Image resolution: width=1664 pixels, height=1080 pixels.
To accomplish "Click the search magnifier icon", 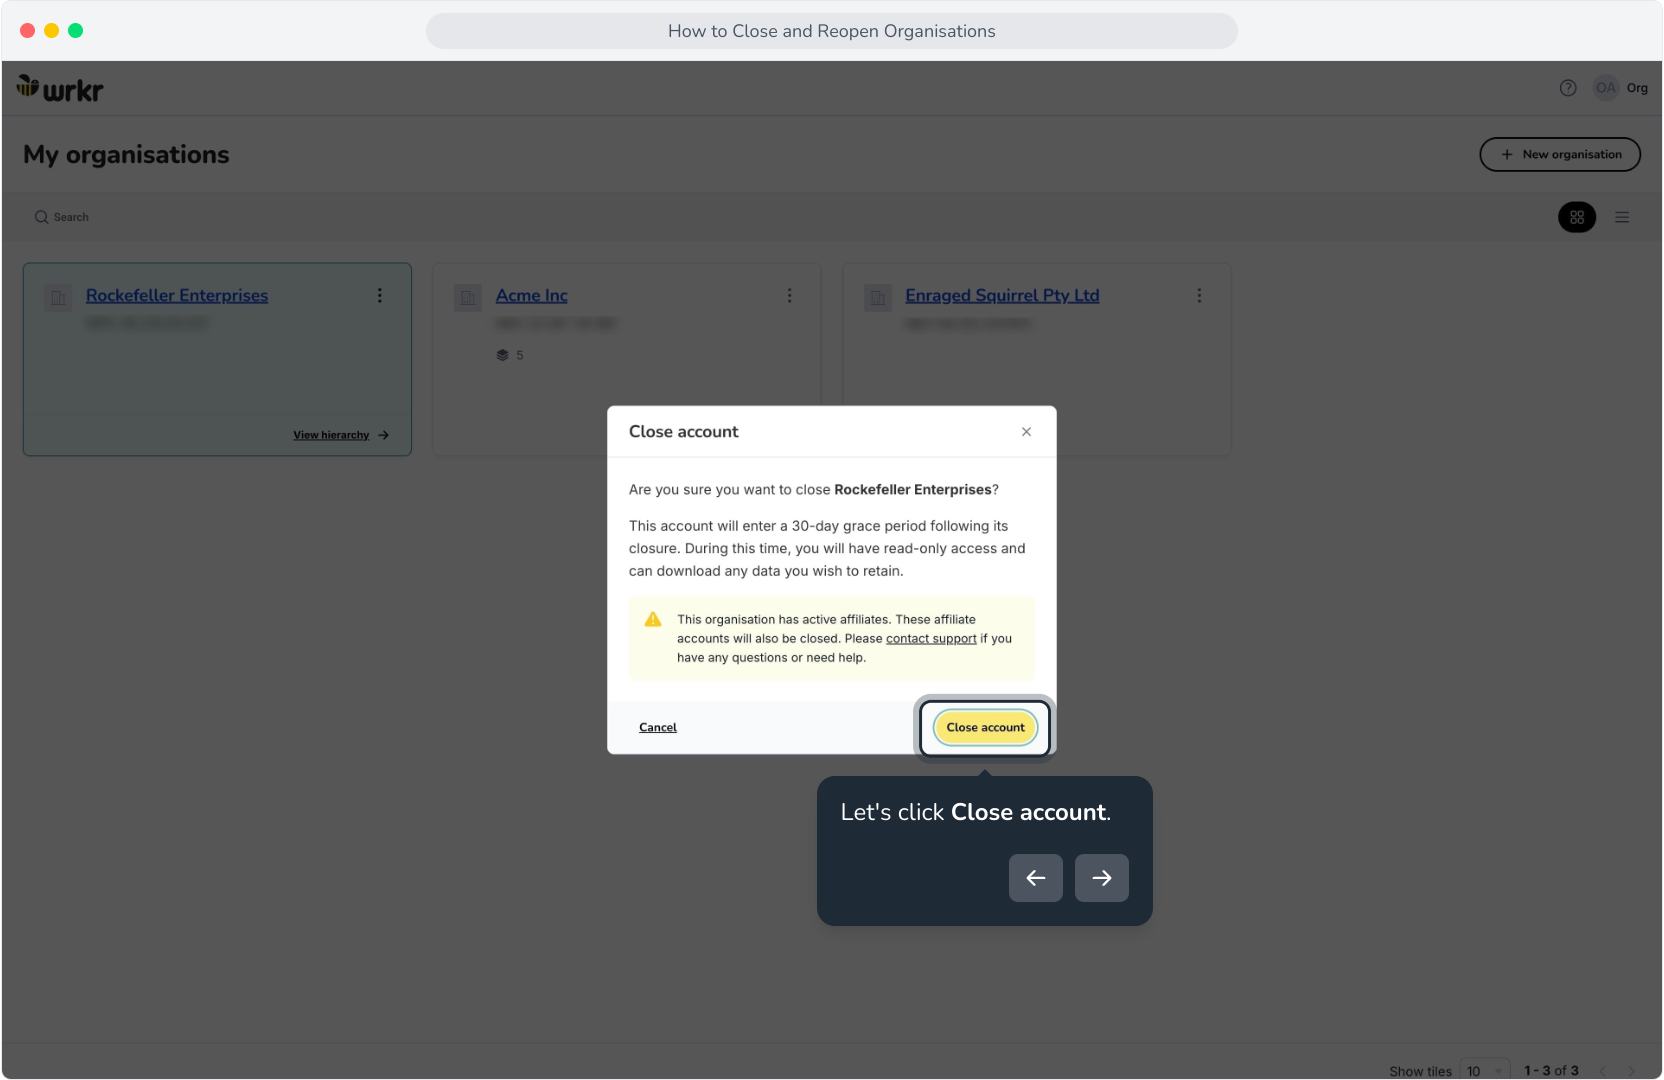I will pos(42,217).
